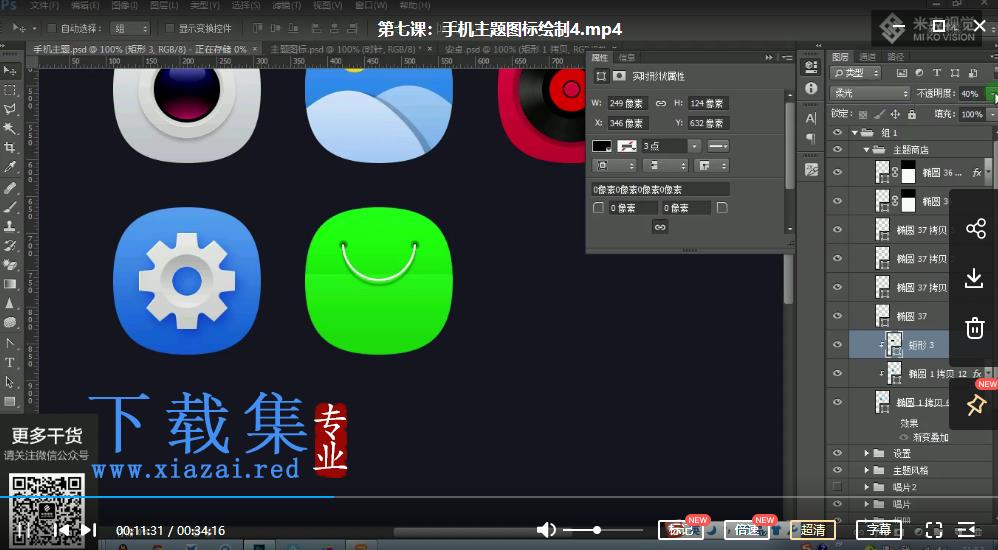
Task: Click the adjustment layer filter icon
Action: pyautogui.click(x=919, y=73)
